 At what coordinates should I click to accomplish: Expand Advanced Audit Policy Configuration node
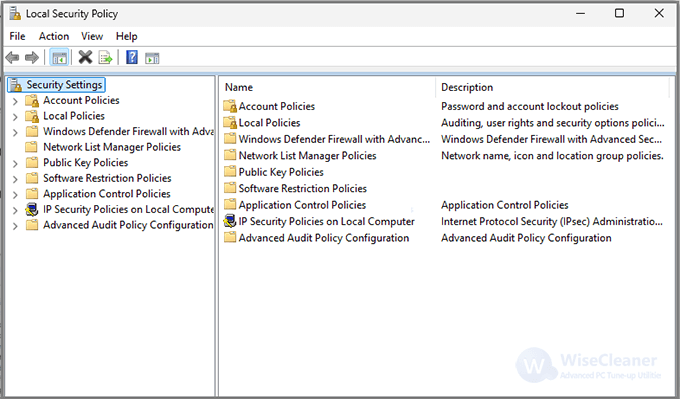pos(15,226)
